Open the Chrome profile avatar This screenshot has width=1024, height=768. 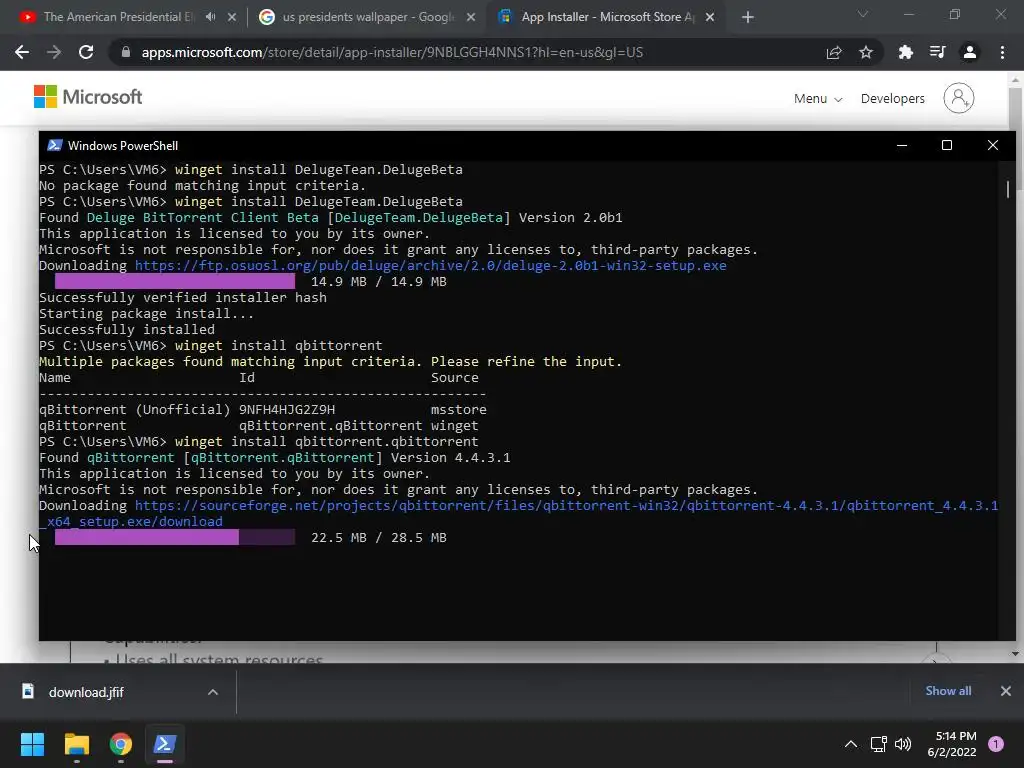tap(970, 52)
